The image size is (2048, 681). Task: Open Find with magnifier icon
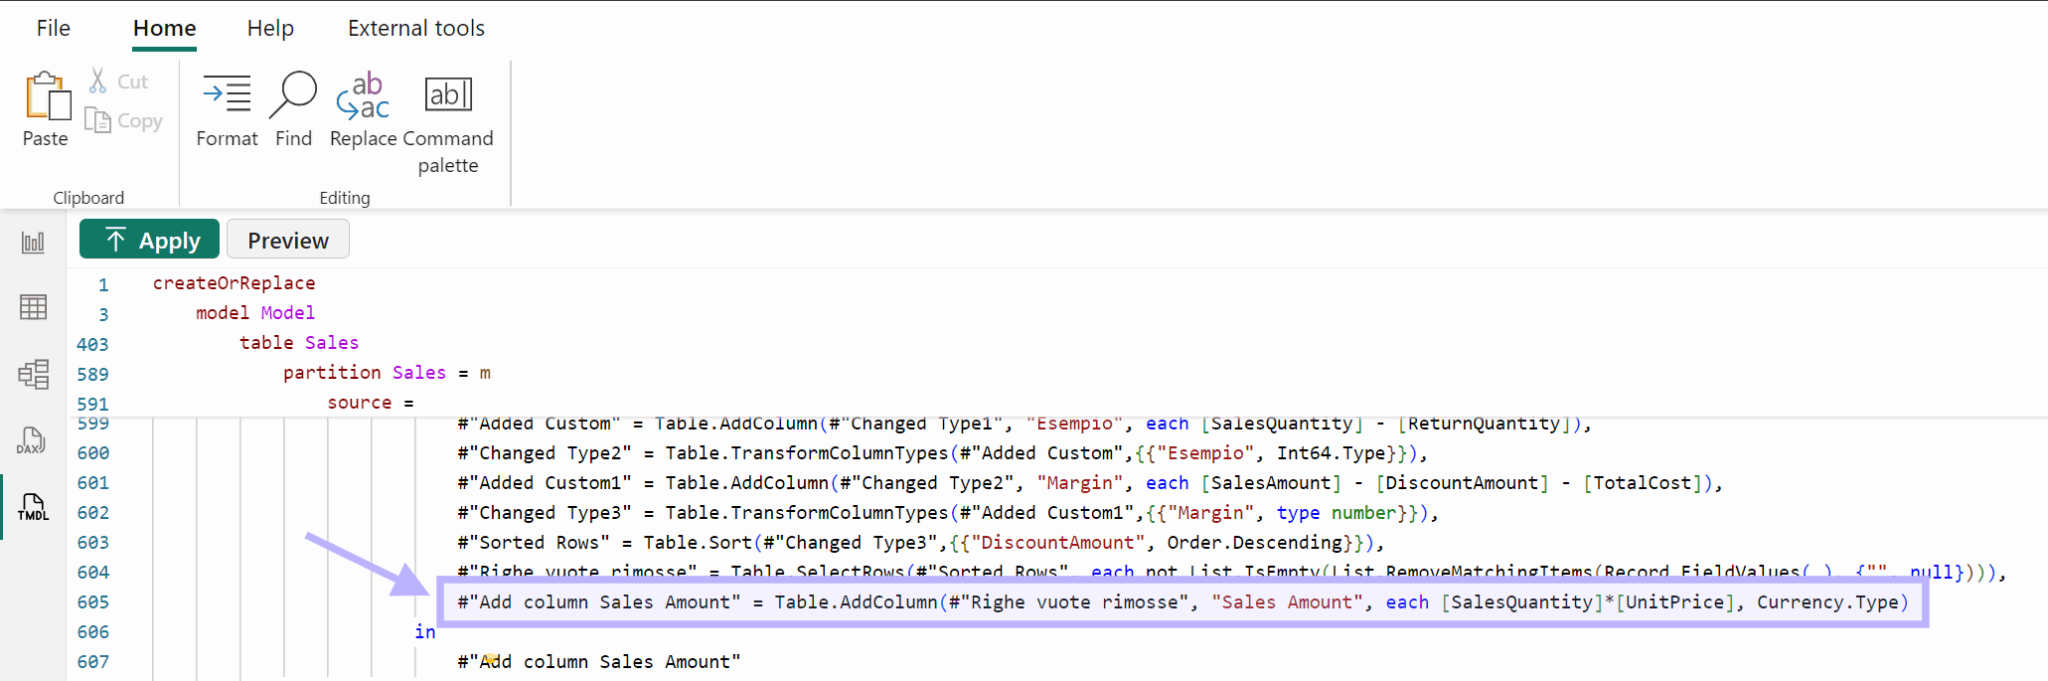coord(294,95)
